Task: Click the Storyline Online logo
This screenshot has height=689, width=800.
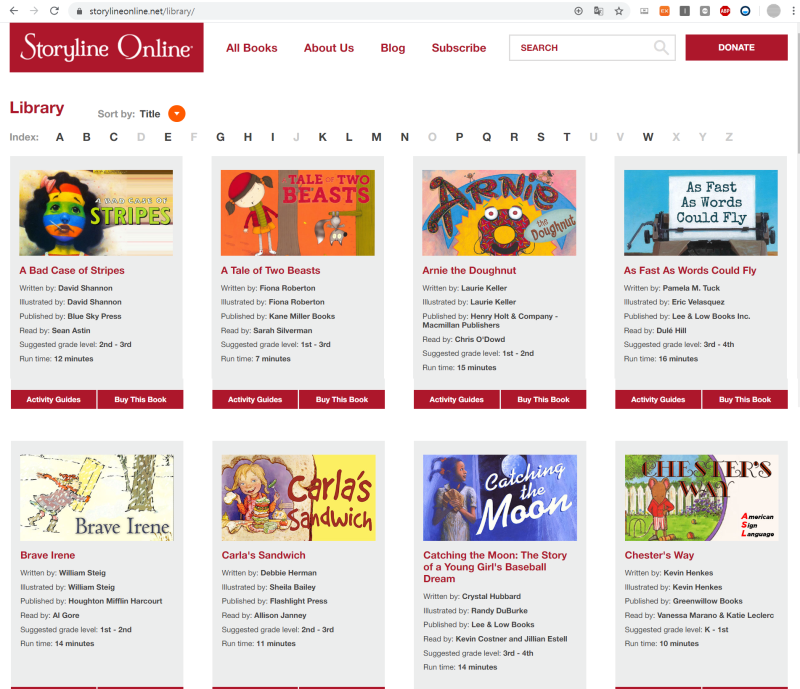Action: click(x=107, y=47)
